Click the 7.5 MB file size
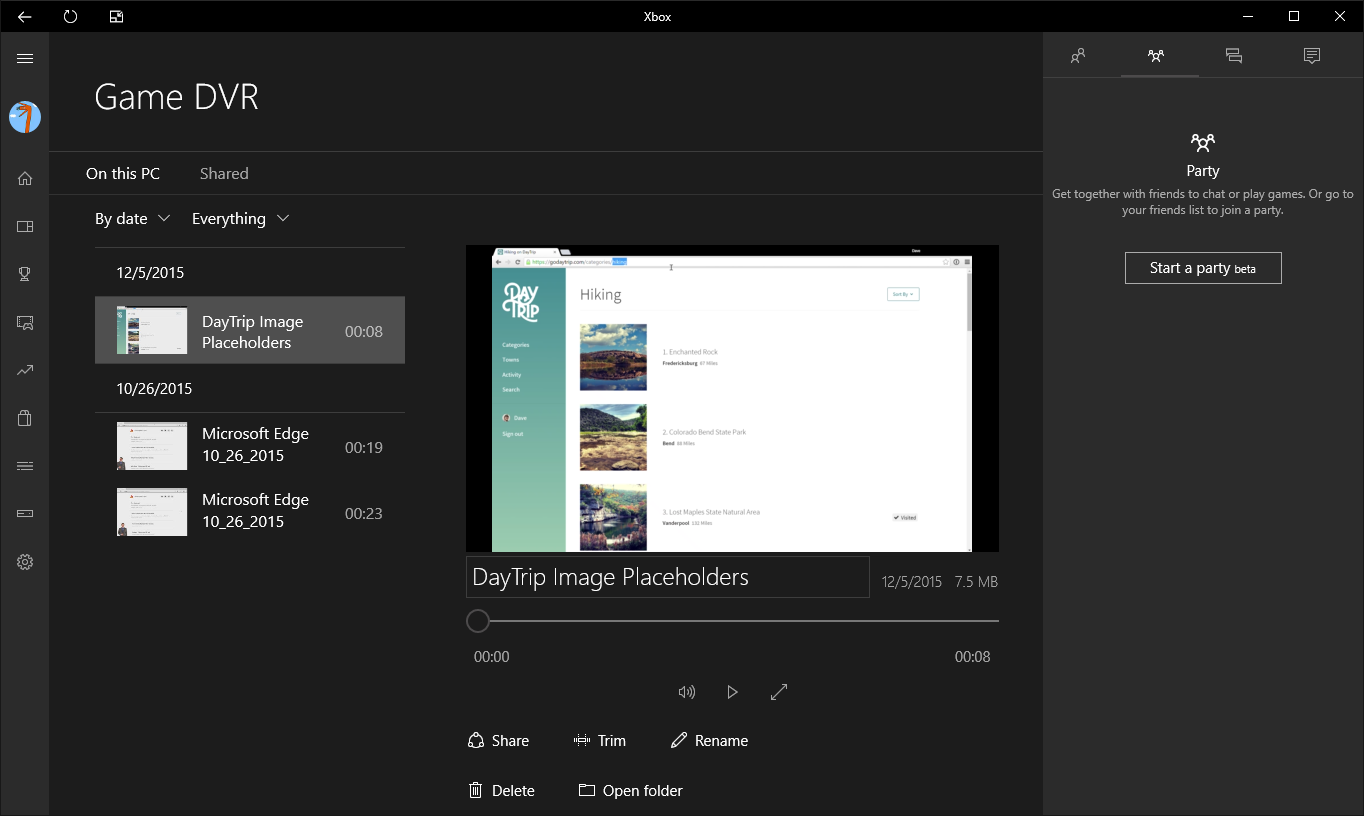Screen dimensions: 1364x816 (x=976, y=582)
